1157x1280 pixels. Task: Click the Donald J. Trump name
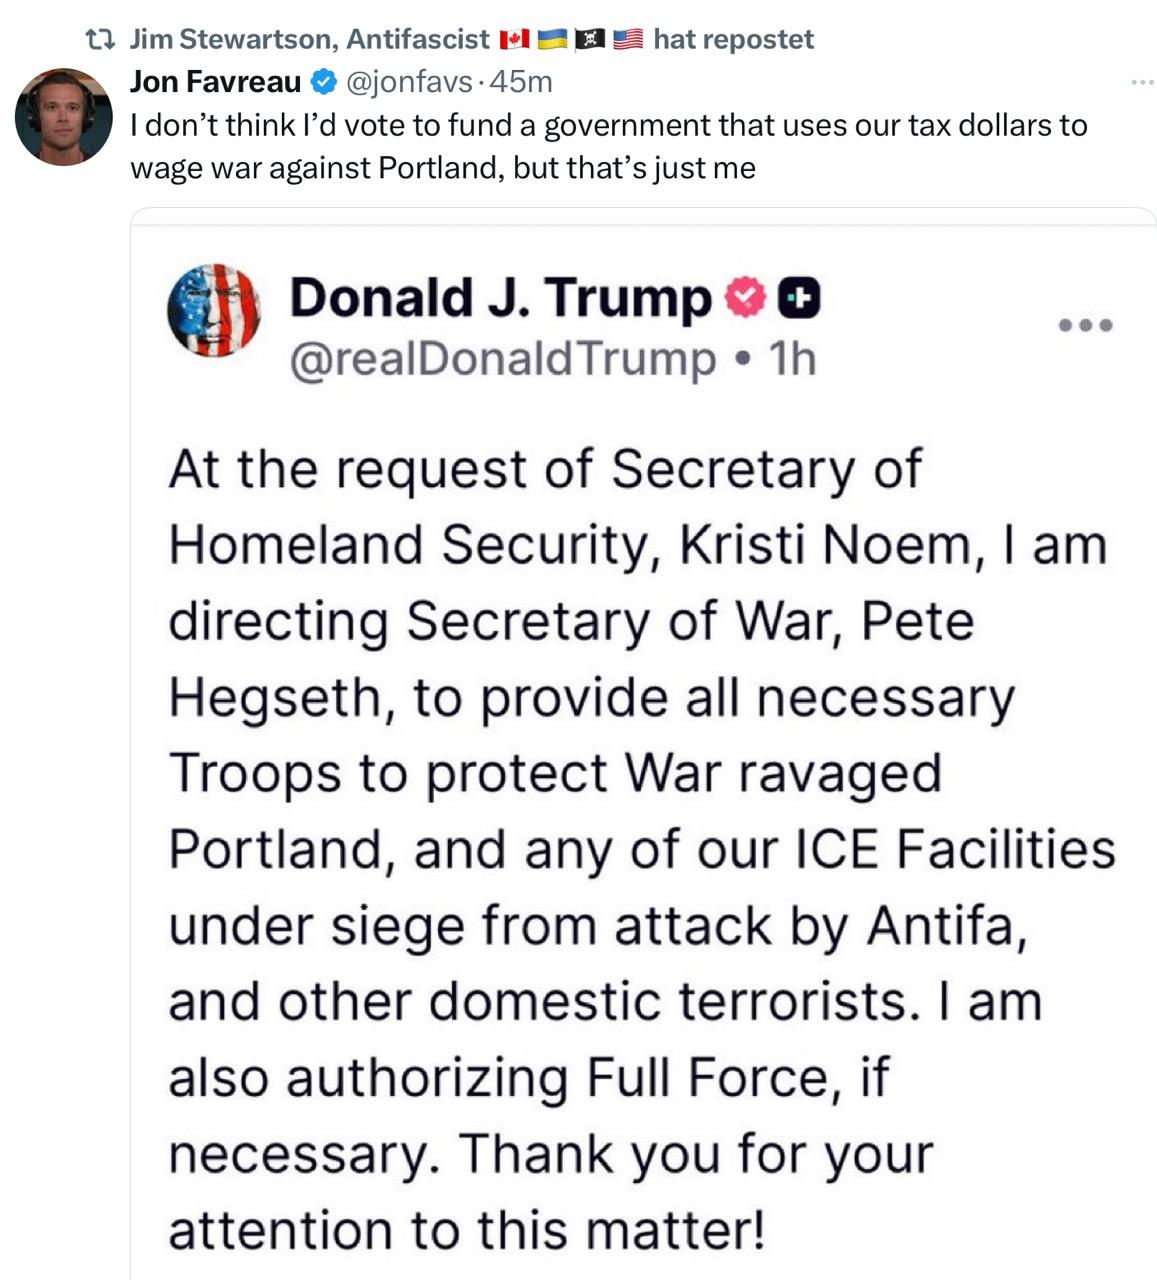pos(500,297)
